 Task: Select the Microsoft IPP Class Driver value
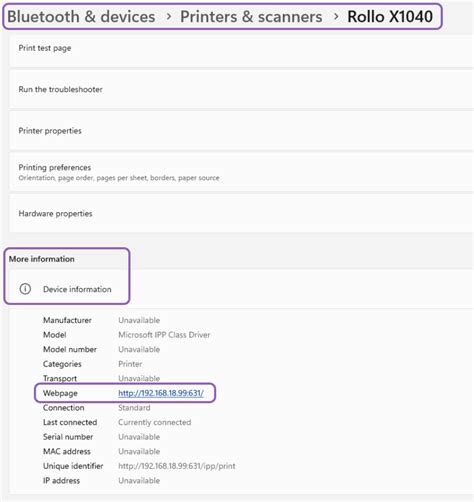click(164, 335)
